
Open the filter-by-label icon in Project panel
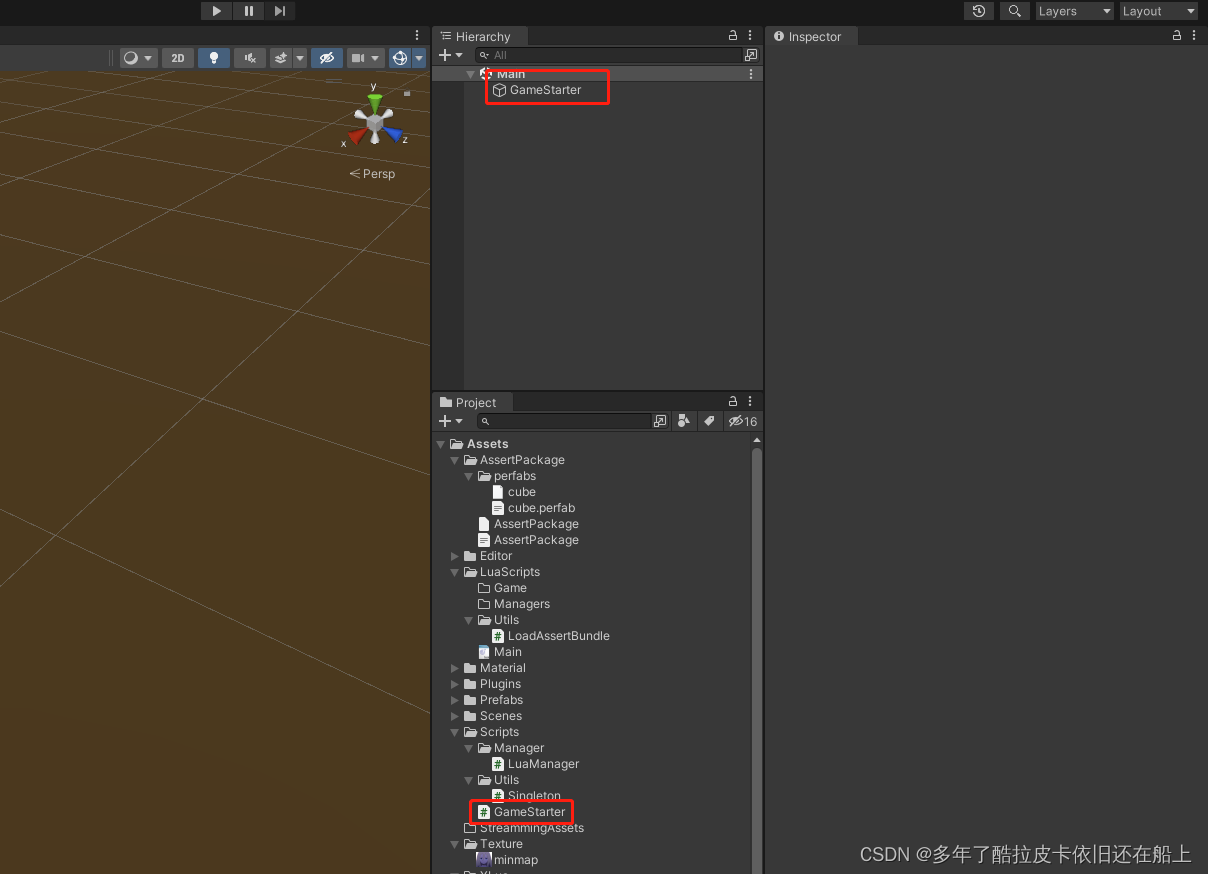coord(710,421)
